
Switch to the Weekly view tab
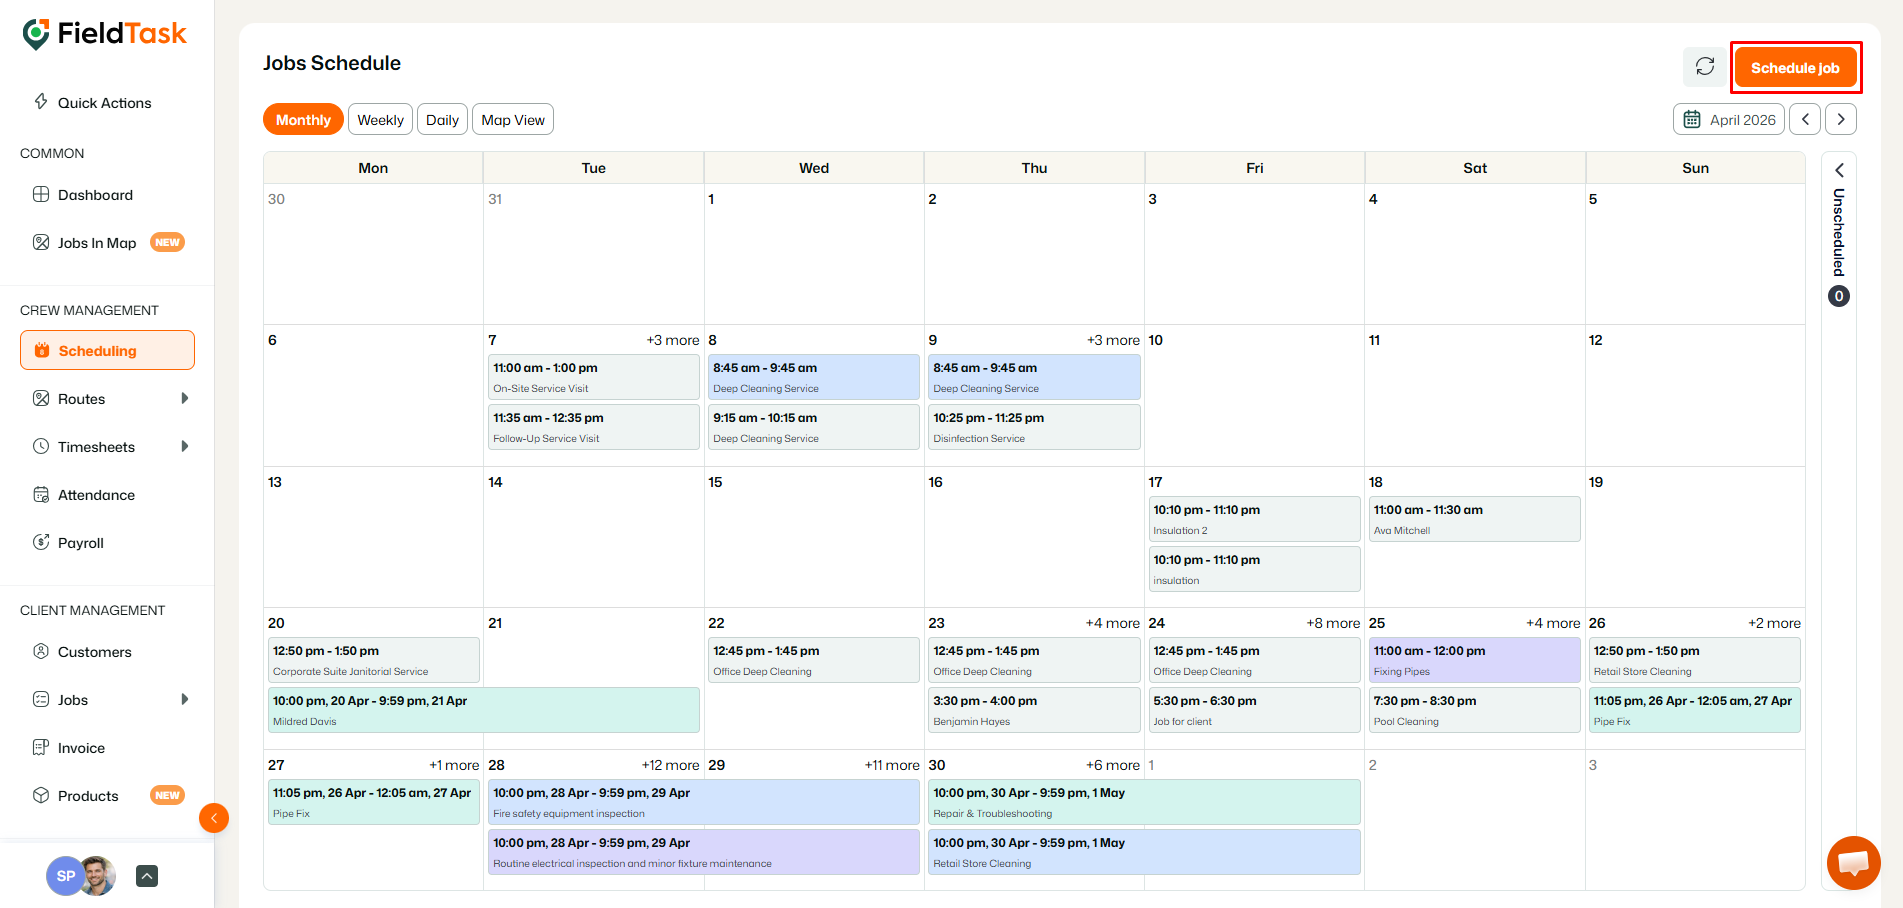(x=380, y=120)
